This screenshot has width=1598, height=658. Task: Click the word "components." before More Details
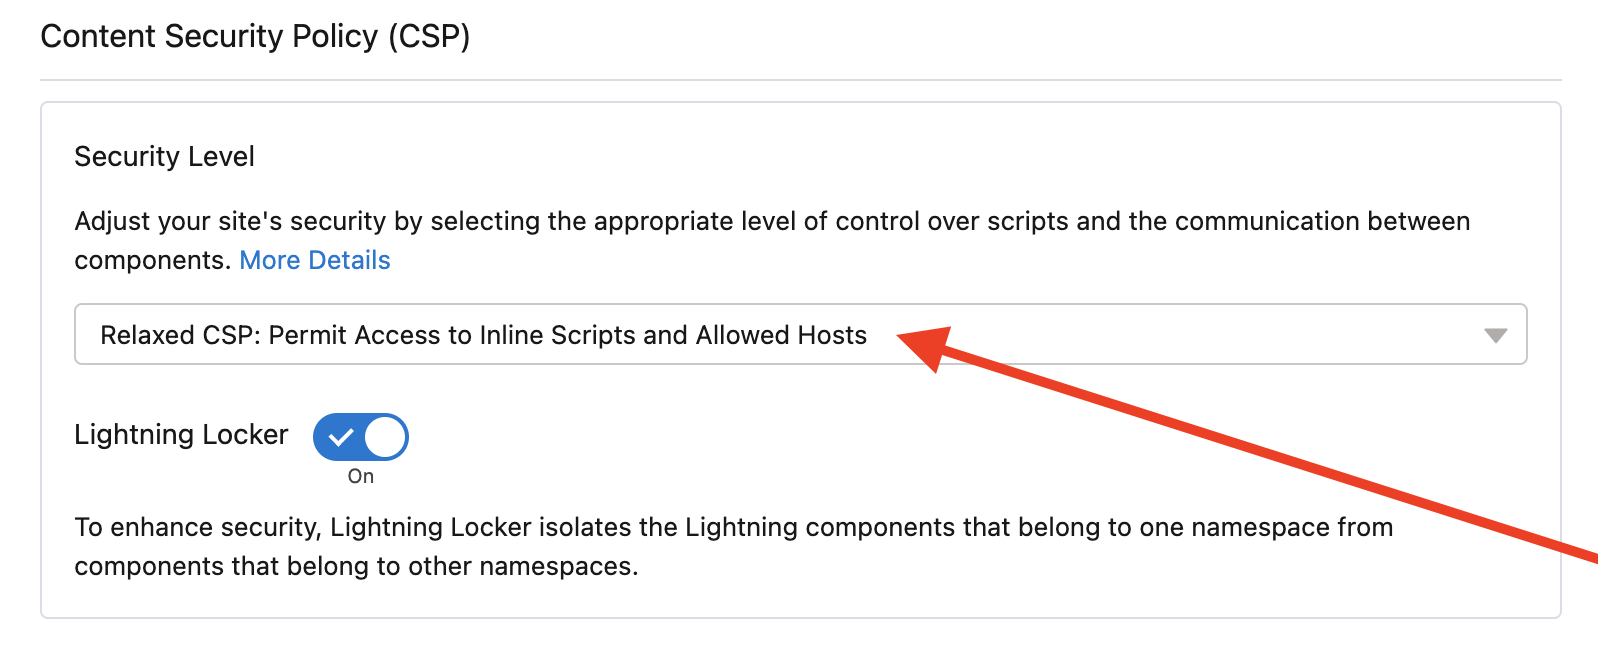(153, 261)
